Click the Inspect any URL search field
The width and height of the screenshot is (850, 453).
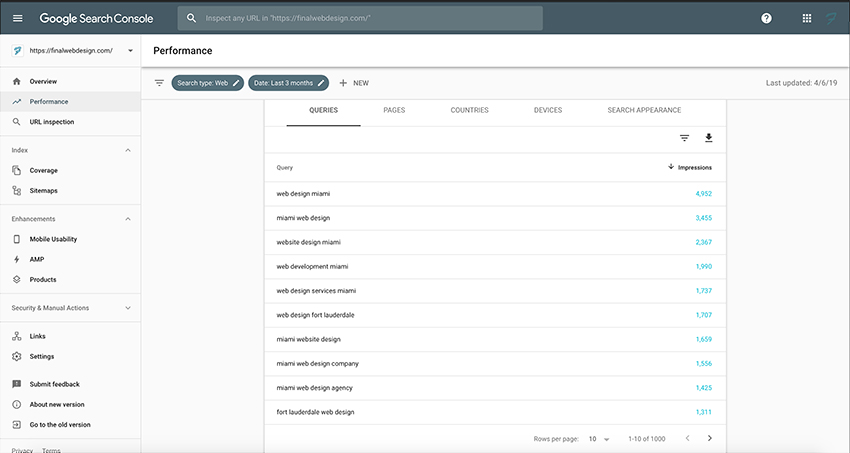click(360, 18)
